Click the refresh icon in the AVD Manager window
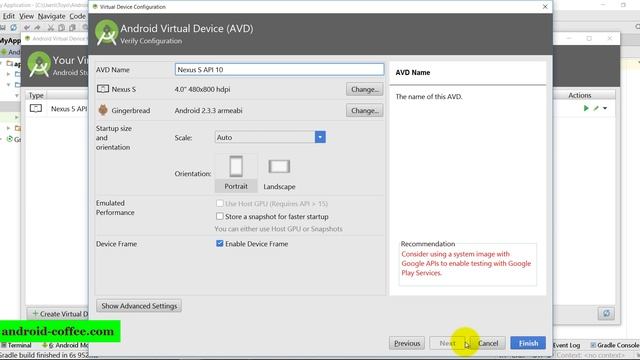The height and width of the screenshot is (360, 640). (x=606, y=313)
